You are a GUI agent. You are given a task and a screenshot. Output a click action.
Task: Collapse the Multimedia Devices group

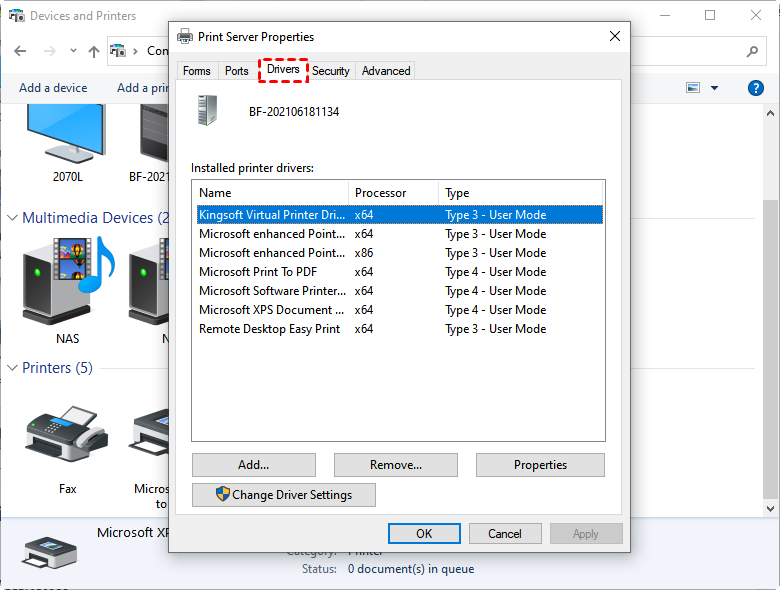click(12, 218)
